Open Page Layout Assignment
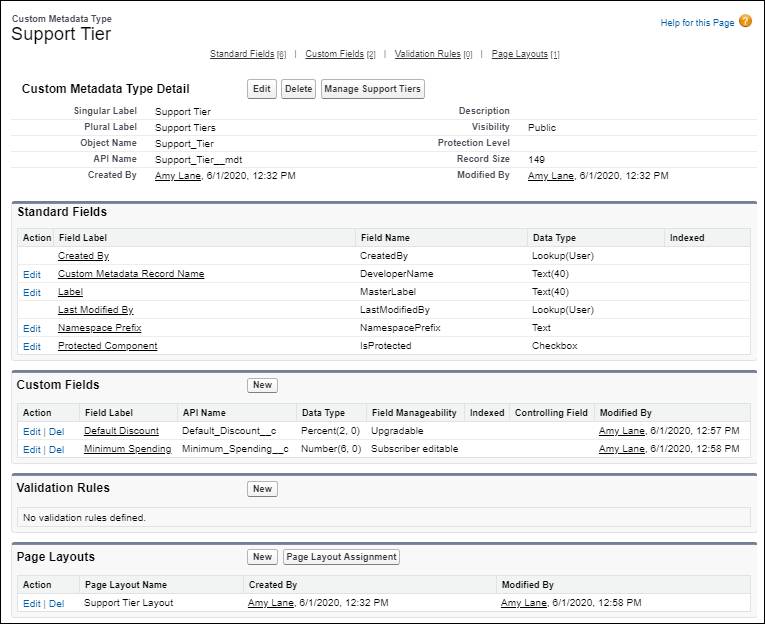The width and height of the screenshot is (765, 624). tap(342, 557)
